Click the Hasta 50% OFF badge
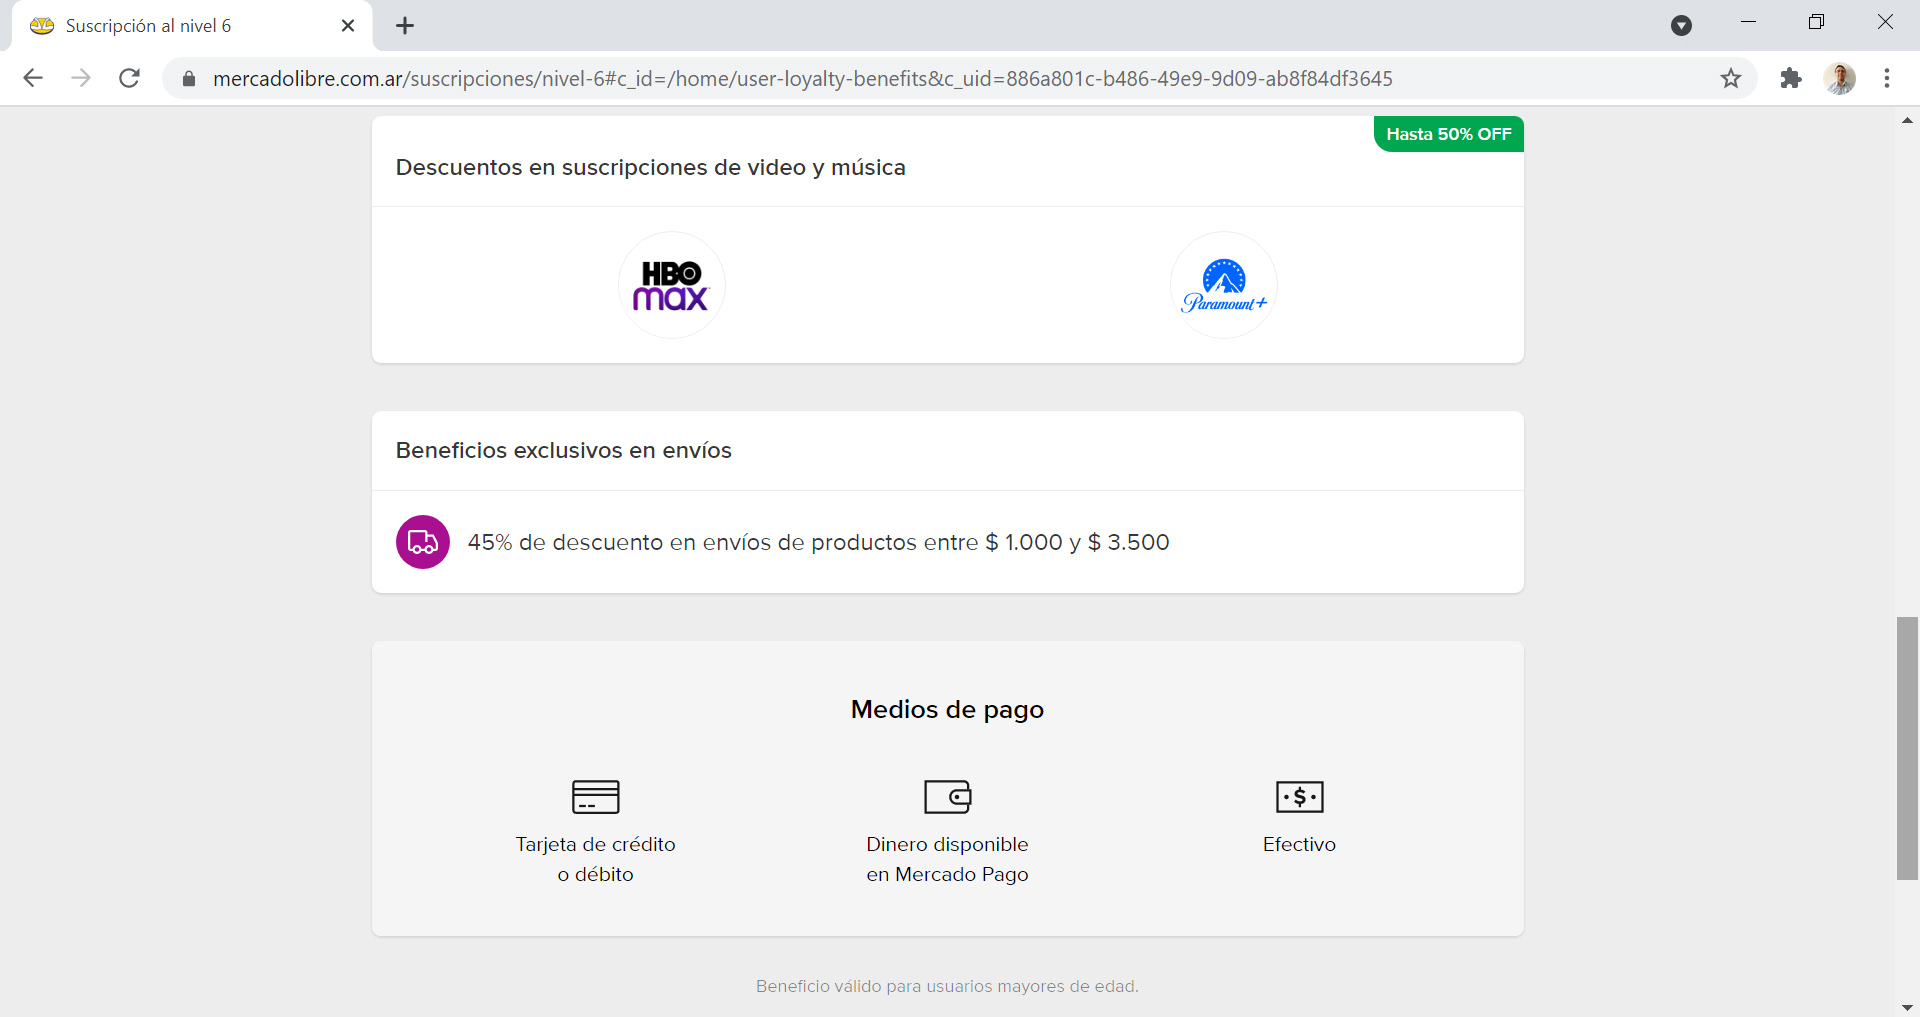 1449,134
